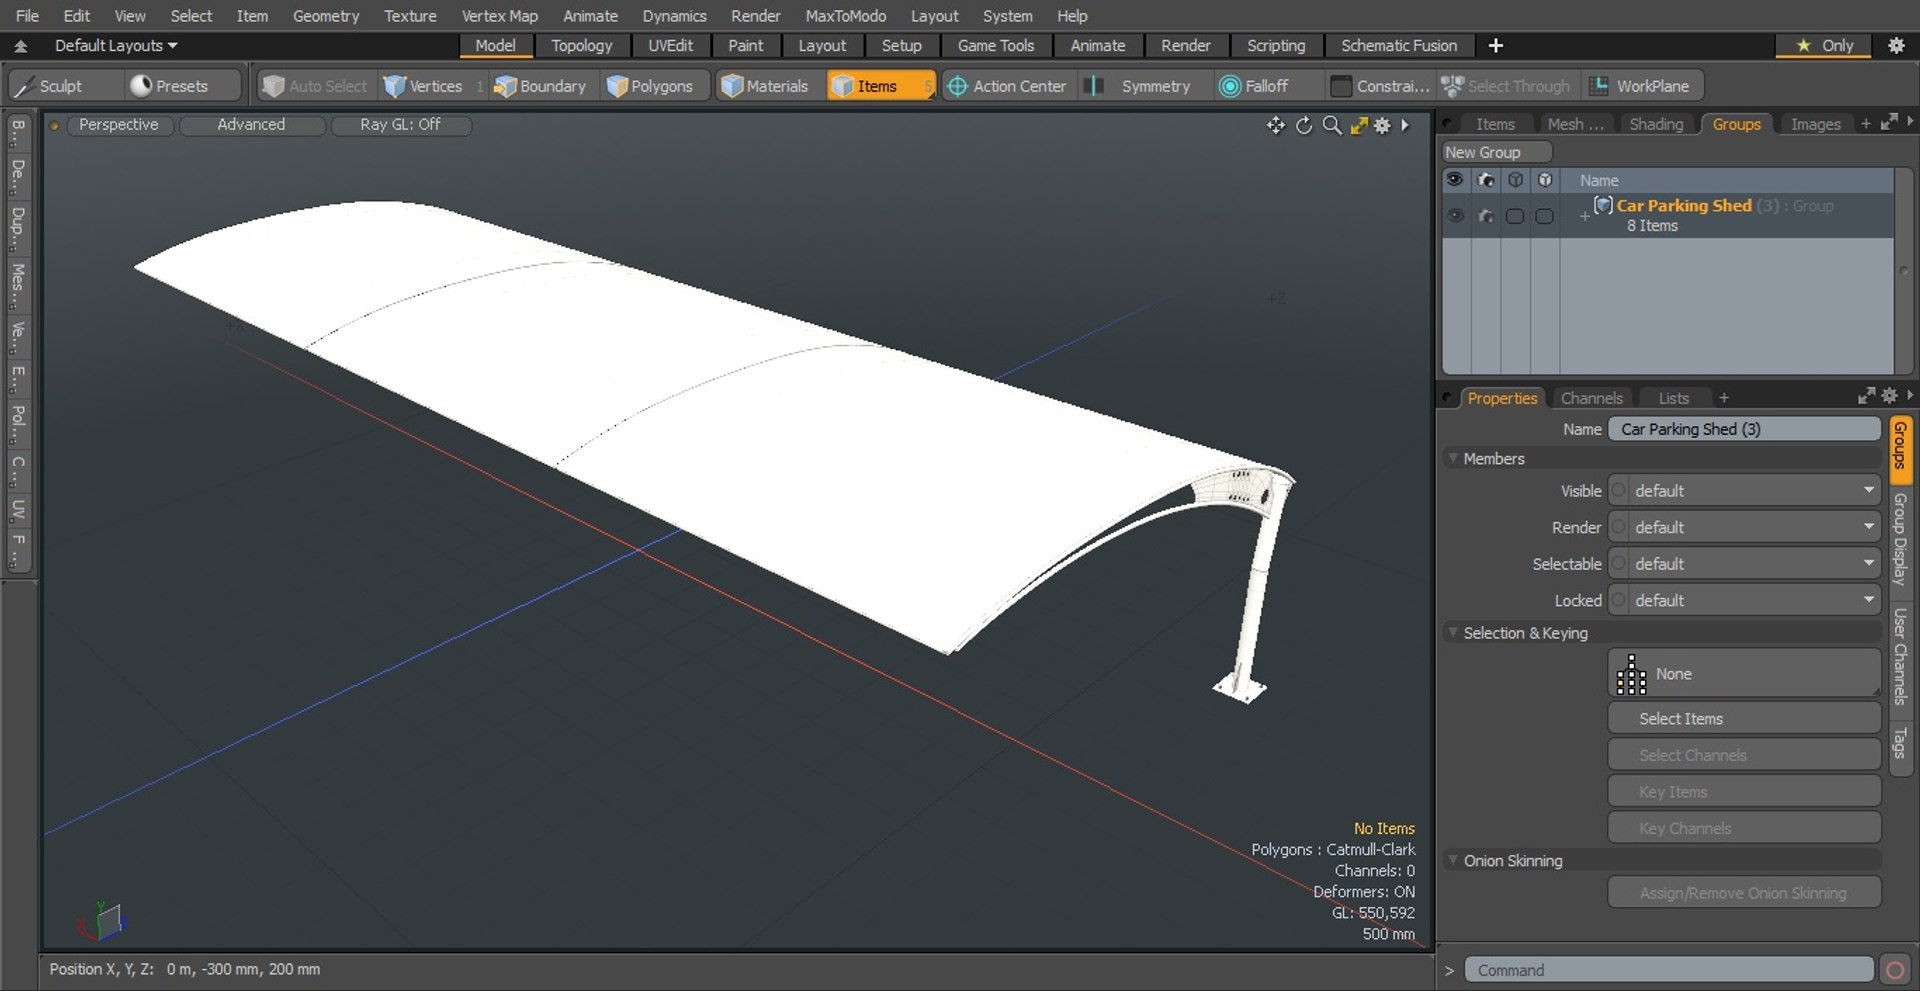Switch to the Shading panel tab
The width and height of the screenshot is (1920, 991).
coord(1656,124)
